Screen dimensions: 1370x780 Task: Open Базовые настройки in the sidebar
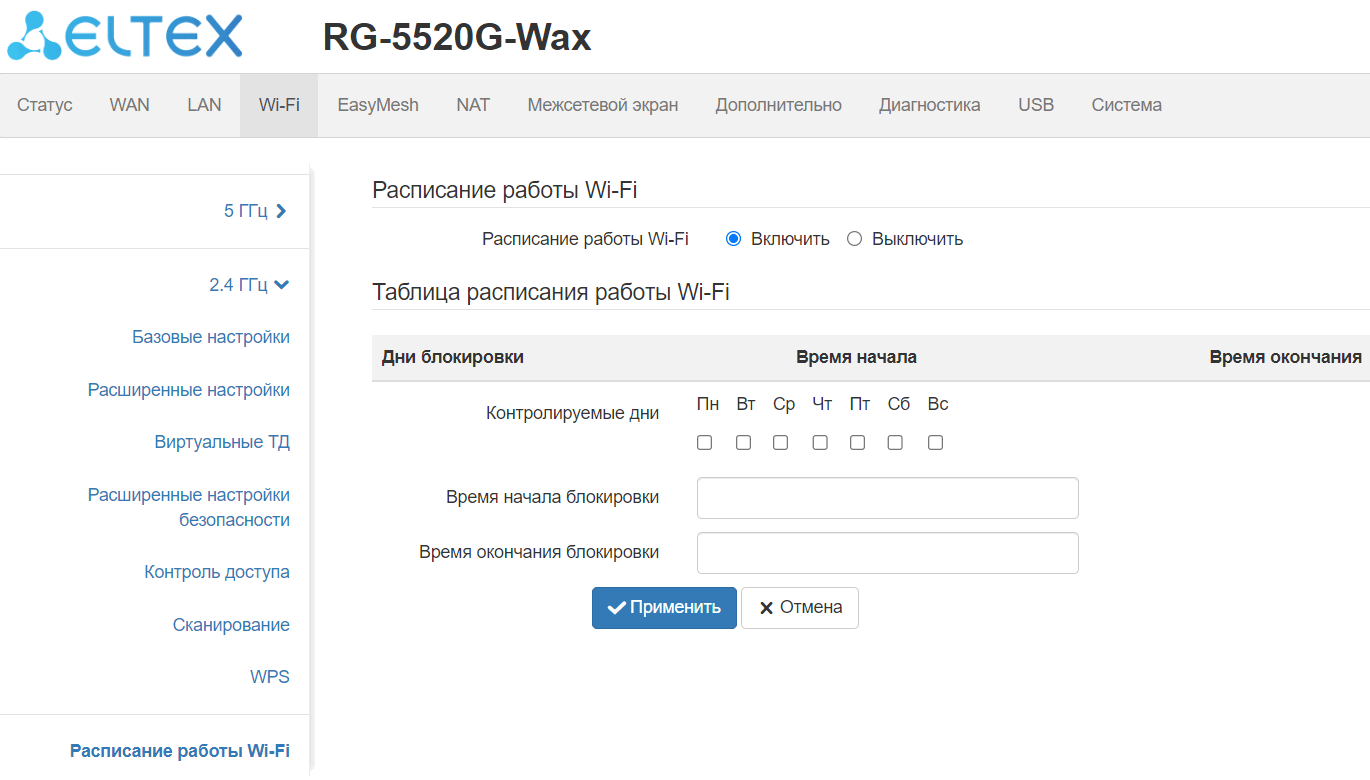click(x=211, y=337)
